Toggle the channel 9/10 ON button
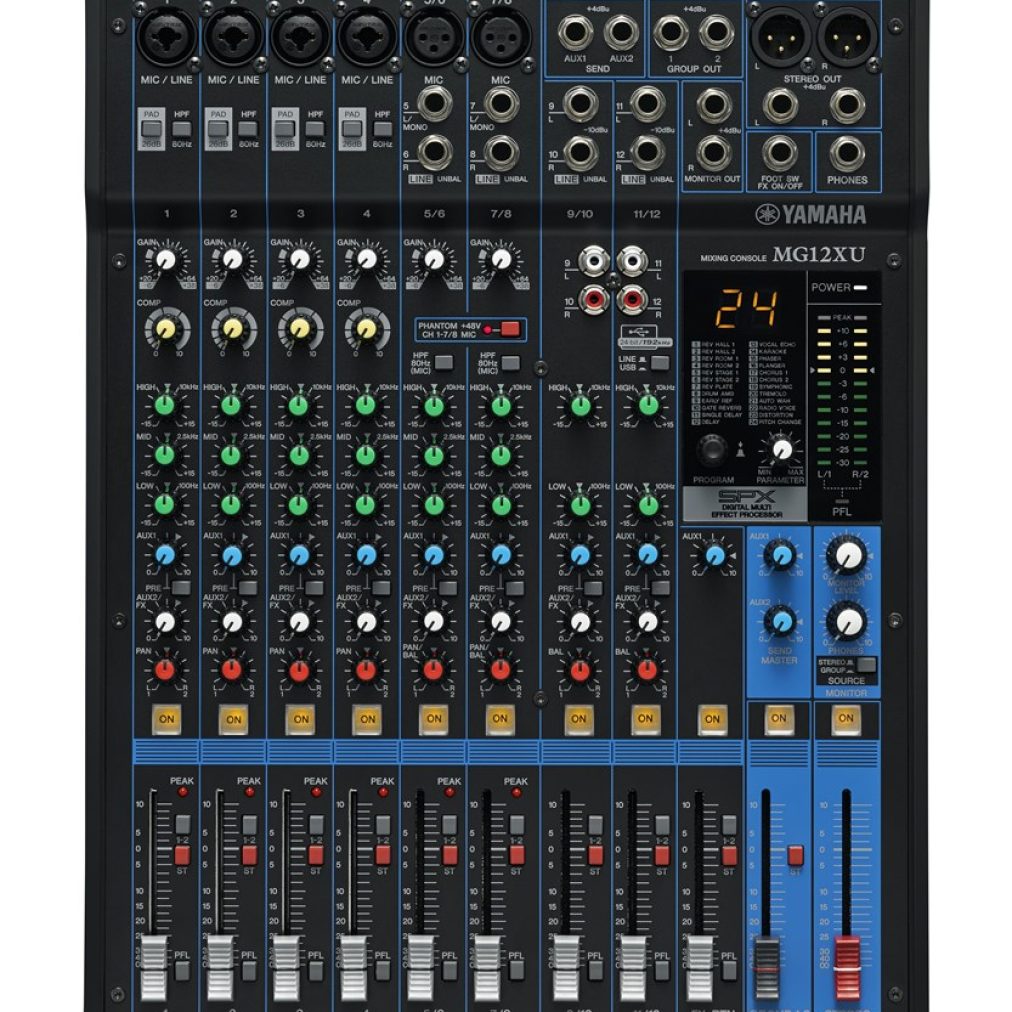This screenshot has width=1012, height=1012. click(x=579, y=718)
